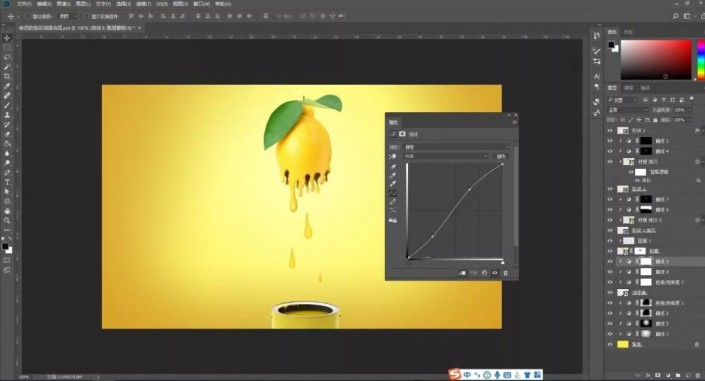Select the Crop tool

pyautogui.click(x=7, y=76)
